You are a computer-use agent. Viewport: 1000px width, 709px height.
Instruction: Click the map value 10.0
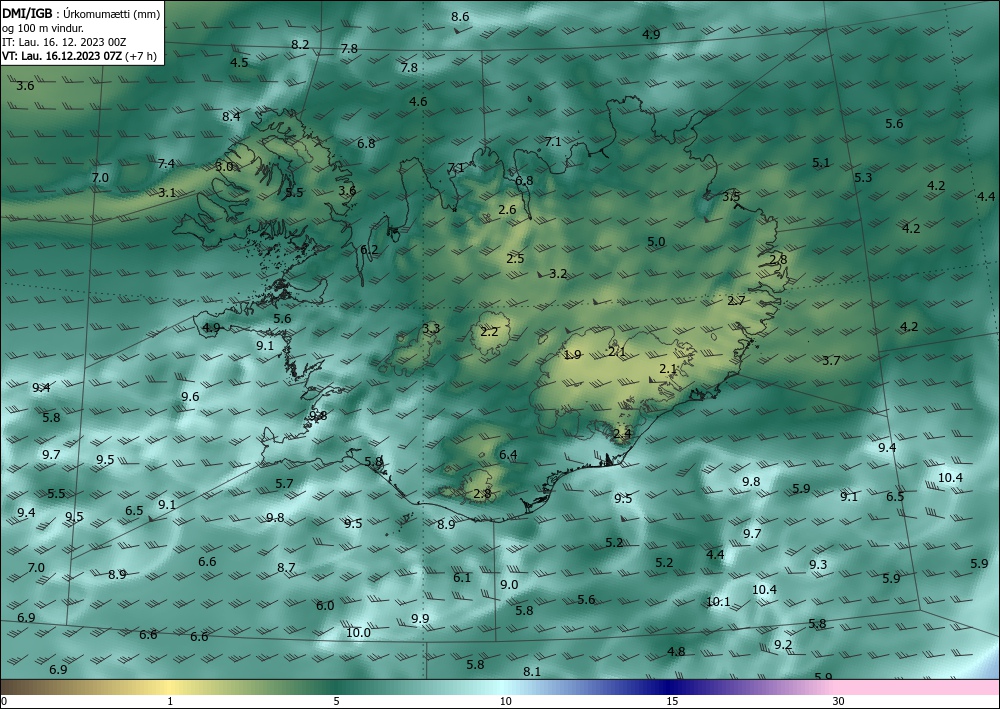click(x=358, y=632)
